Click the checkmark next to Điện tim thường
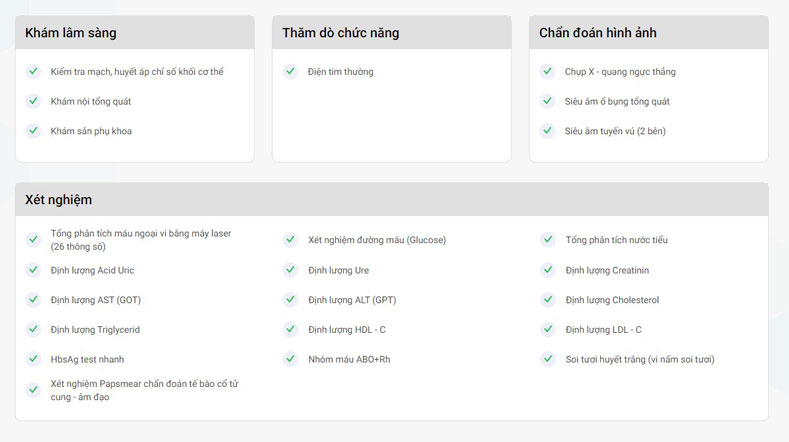 click(x=290, y=71)
